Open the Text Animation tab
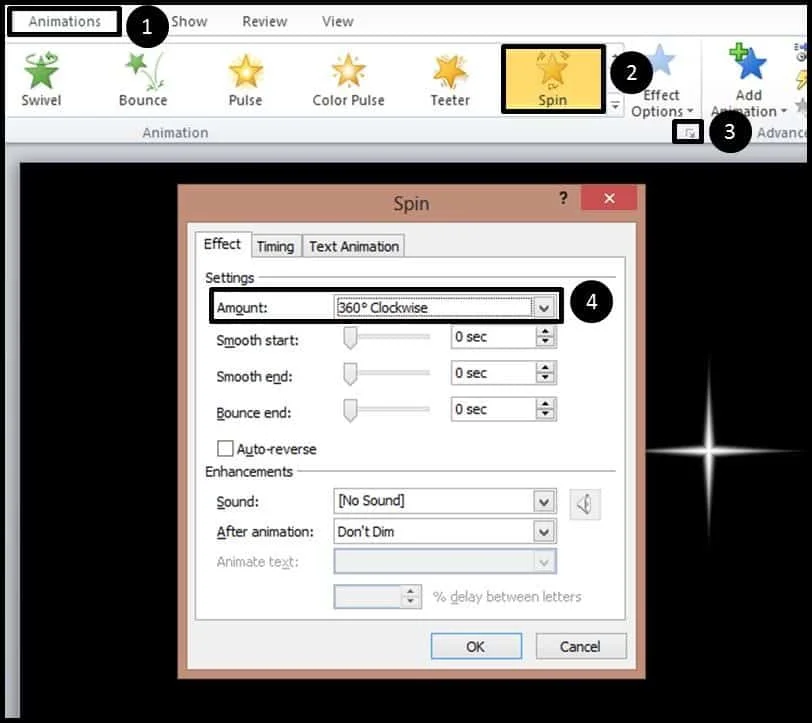812x723 pixels. [354, 246]
